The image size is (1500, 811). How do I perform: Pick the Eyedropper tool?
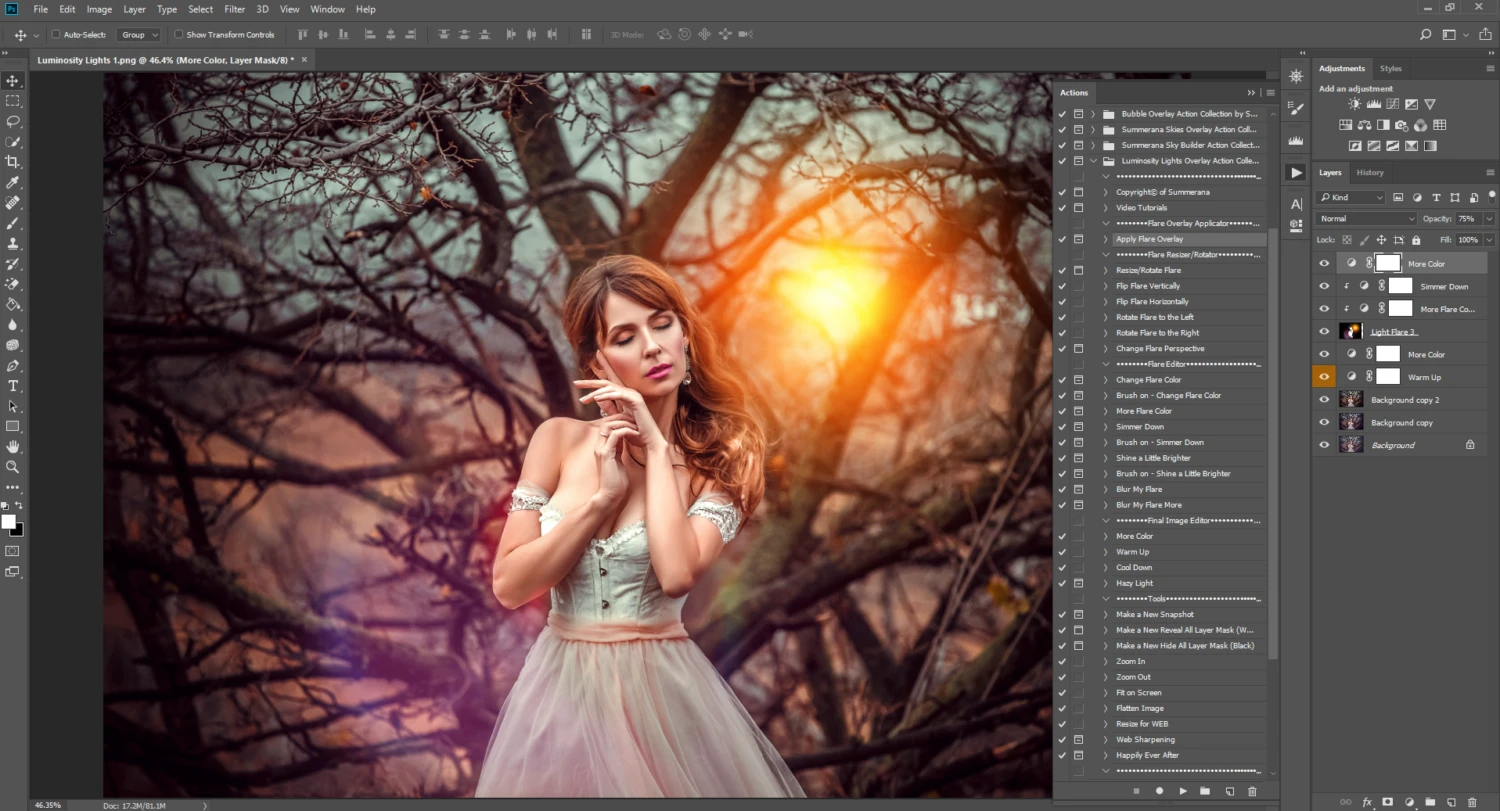(13, 182)
